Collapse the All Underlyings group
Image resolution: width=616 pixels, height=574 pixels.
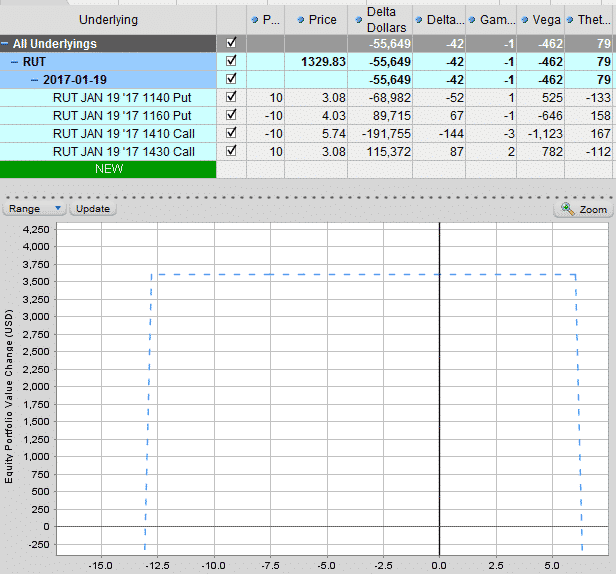pos(4,44)
